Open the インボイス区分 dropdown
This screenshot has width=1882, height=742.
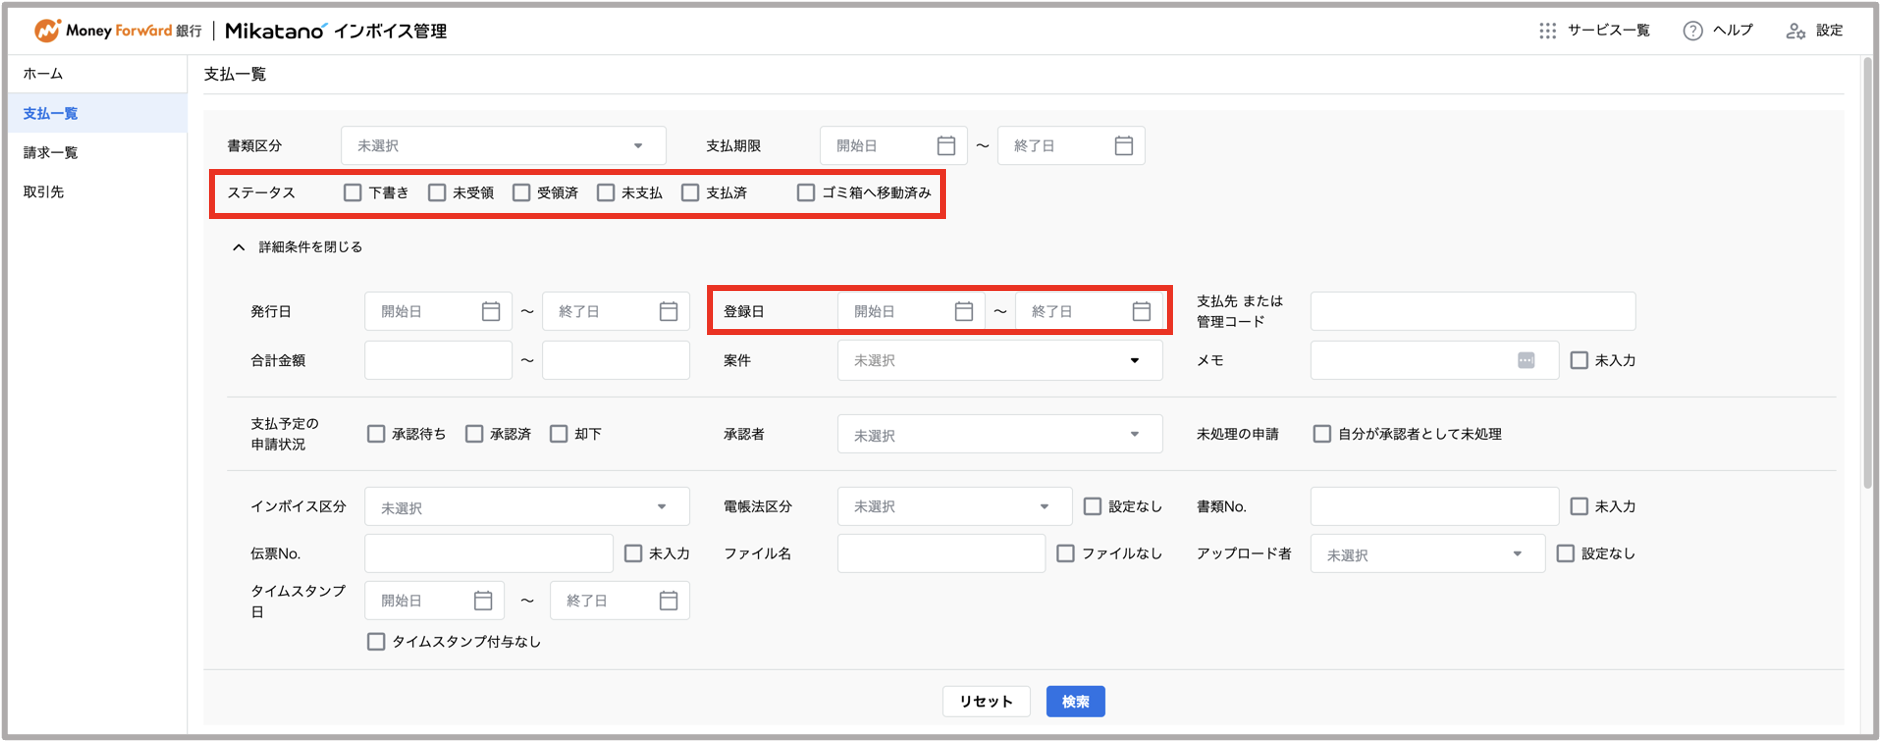click(x=527, y=507)
